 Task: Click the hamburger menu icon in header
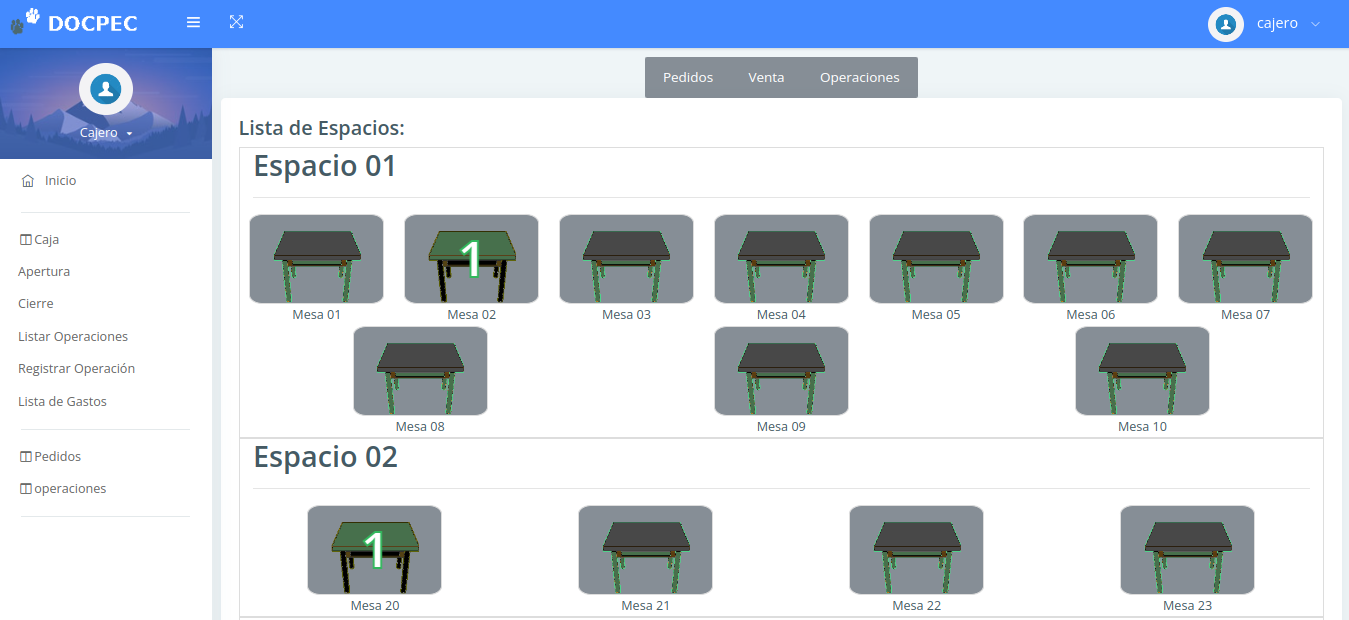pos(194,22)
